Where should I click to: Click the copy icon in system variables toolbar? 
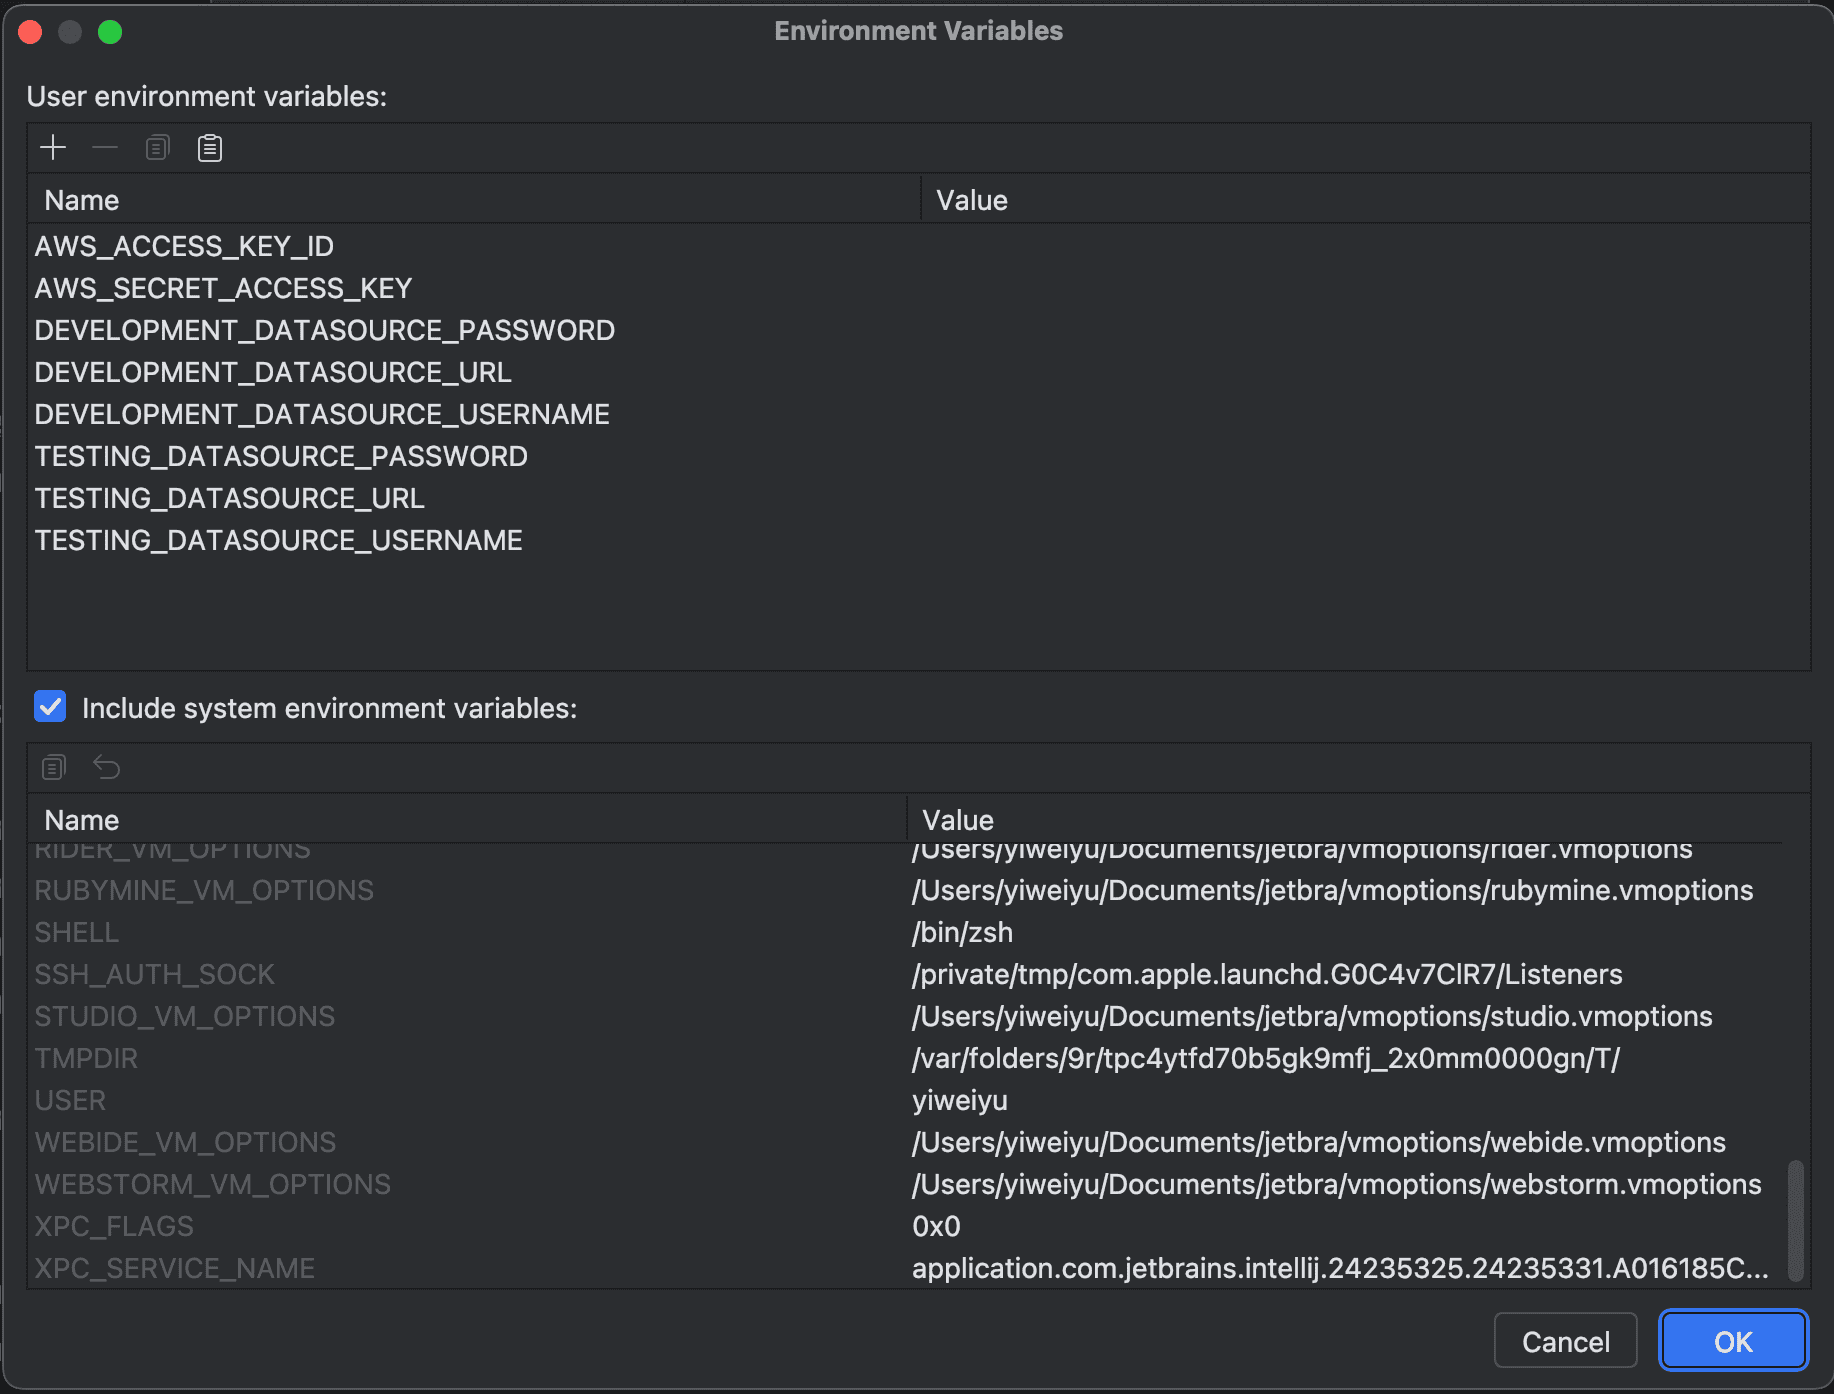54,767
